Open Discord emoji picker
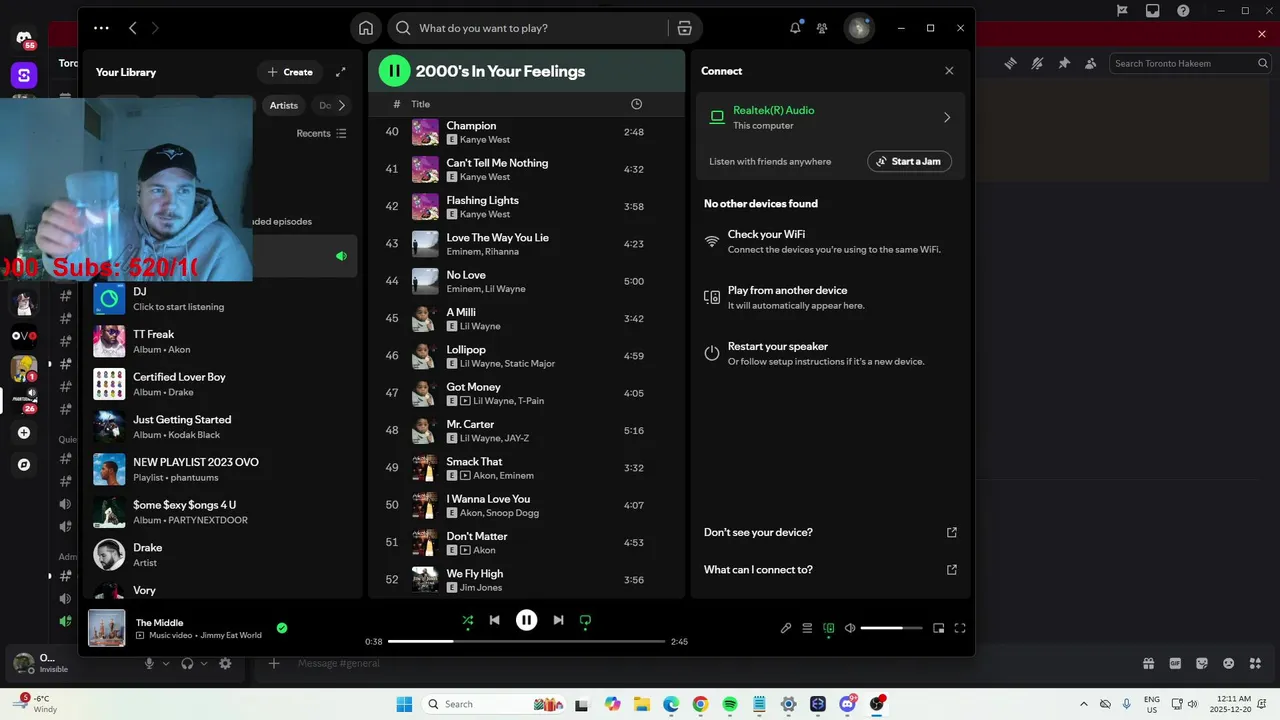 1228,663
